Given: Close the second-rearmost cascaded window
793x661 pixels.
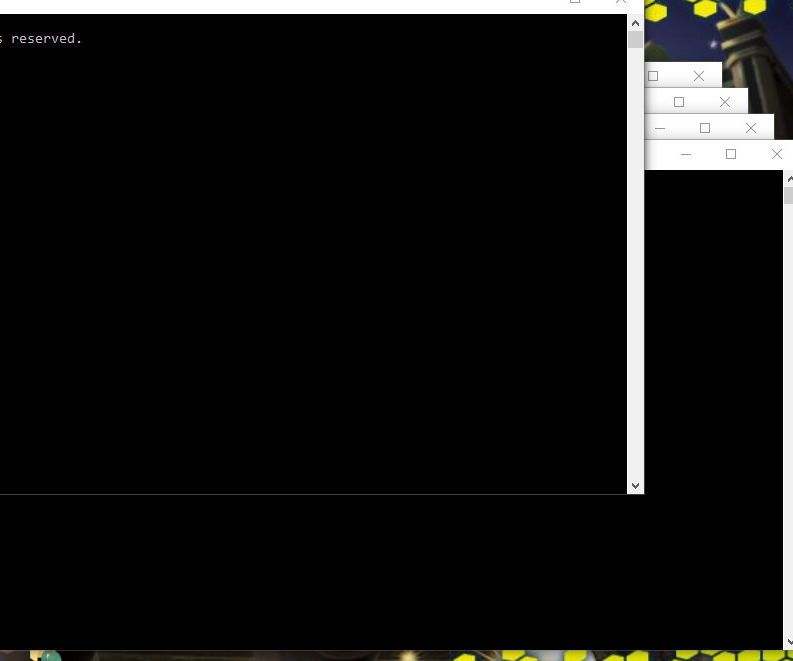Looking at the screenshot, I should click(x=725, y=102).
